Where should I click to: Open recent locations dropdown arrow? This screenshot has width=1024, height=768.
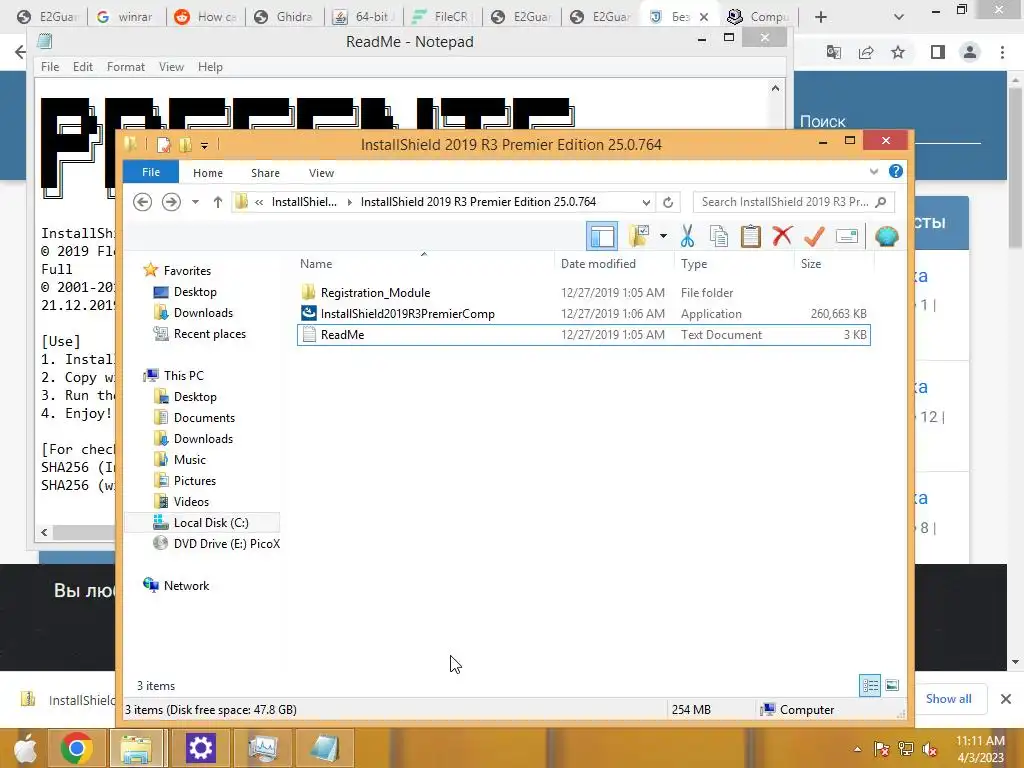tap(195, 202)
